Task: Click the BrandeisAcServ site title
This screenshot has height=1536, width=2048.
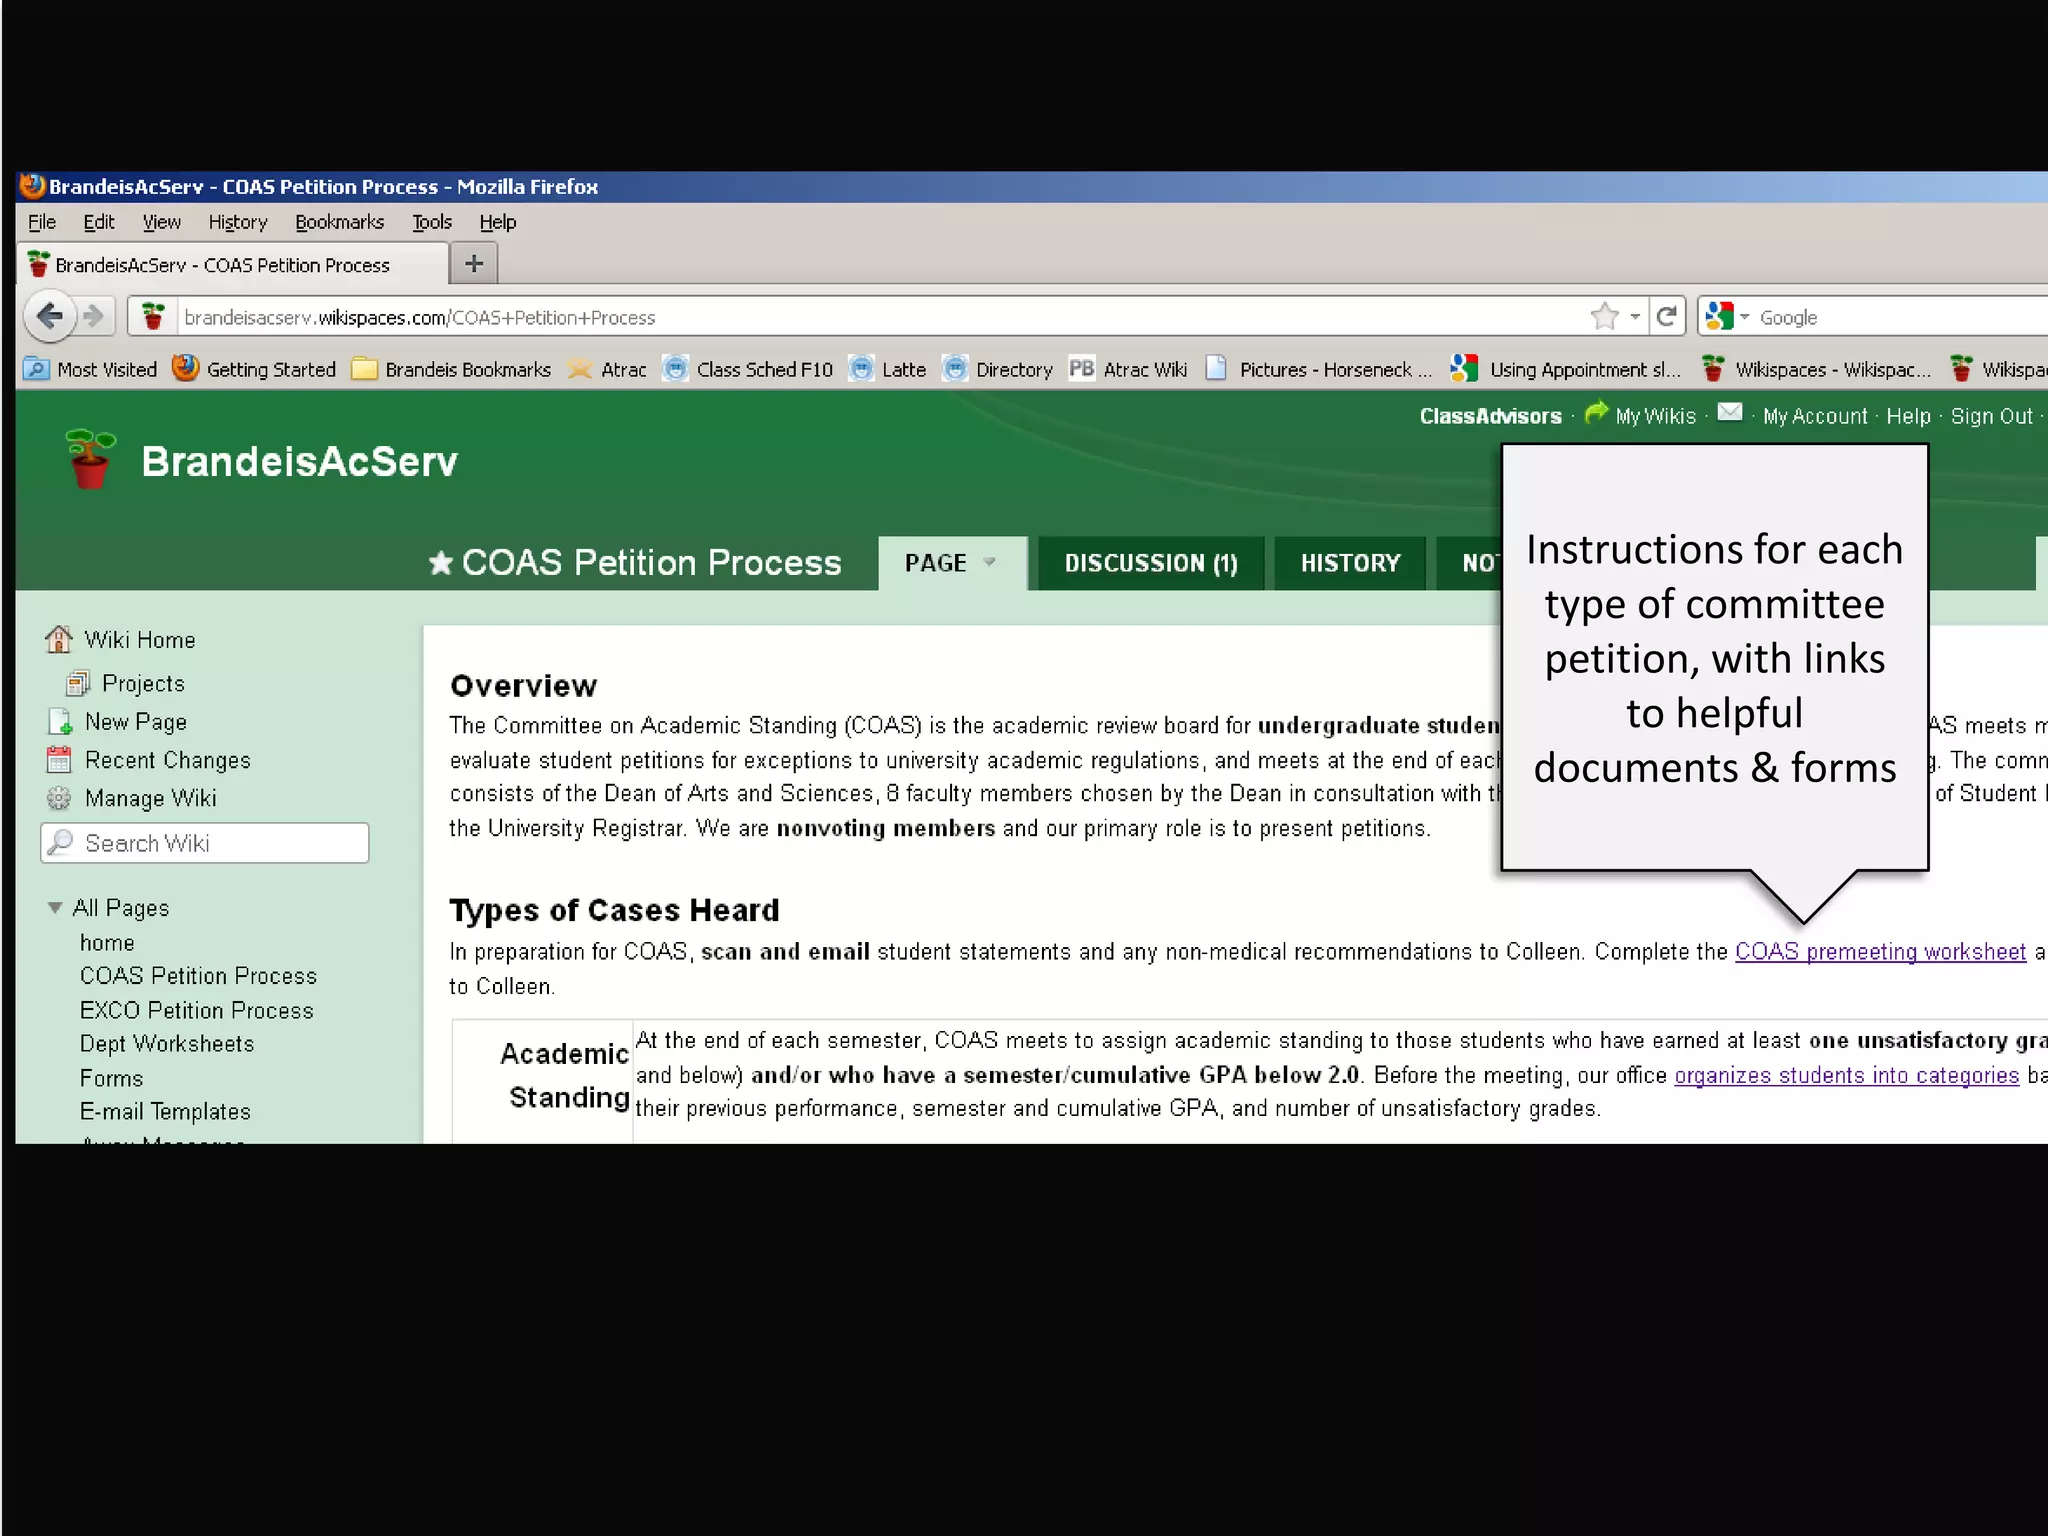Action: click(299, 461)
